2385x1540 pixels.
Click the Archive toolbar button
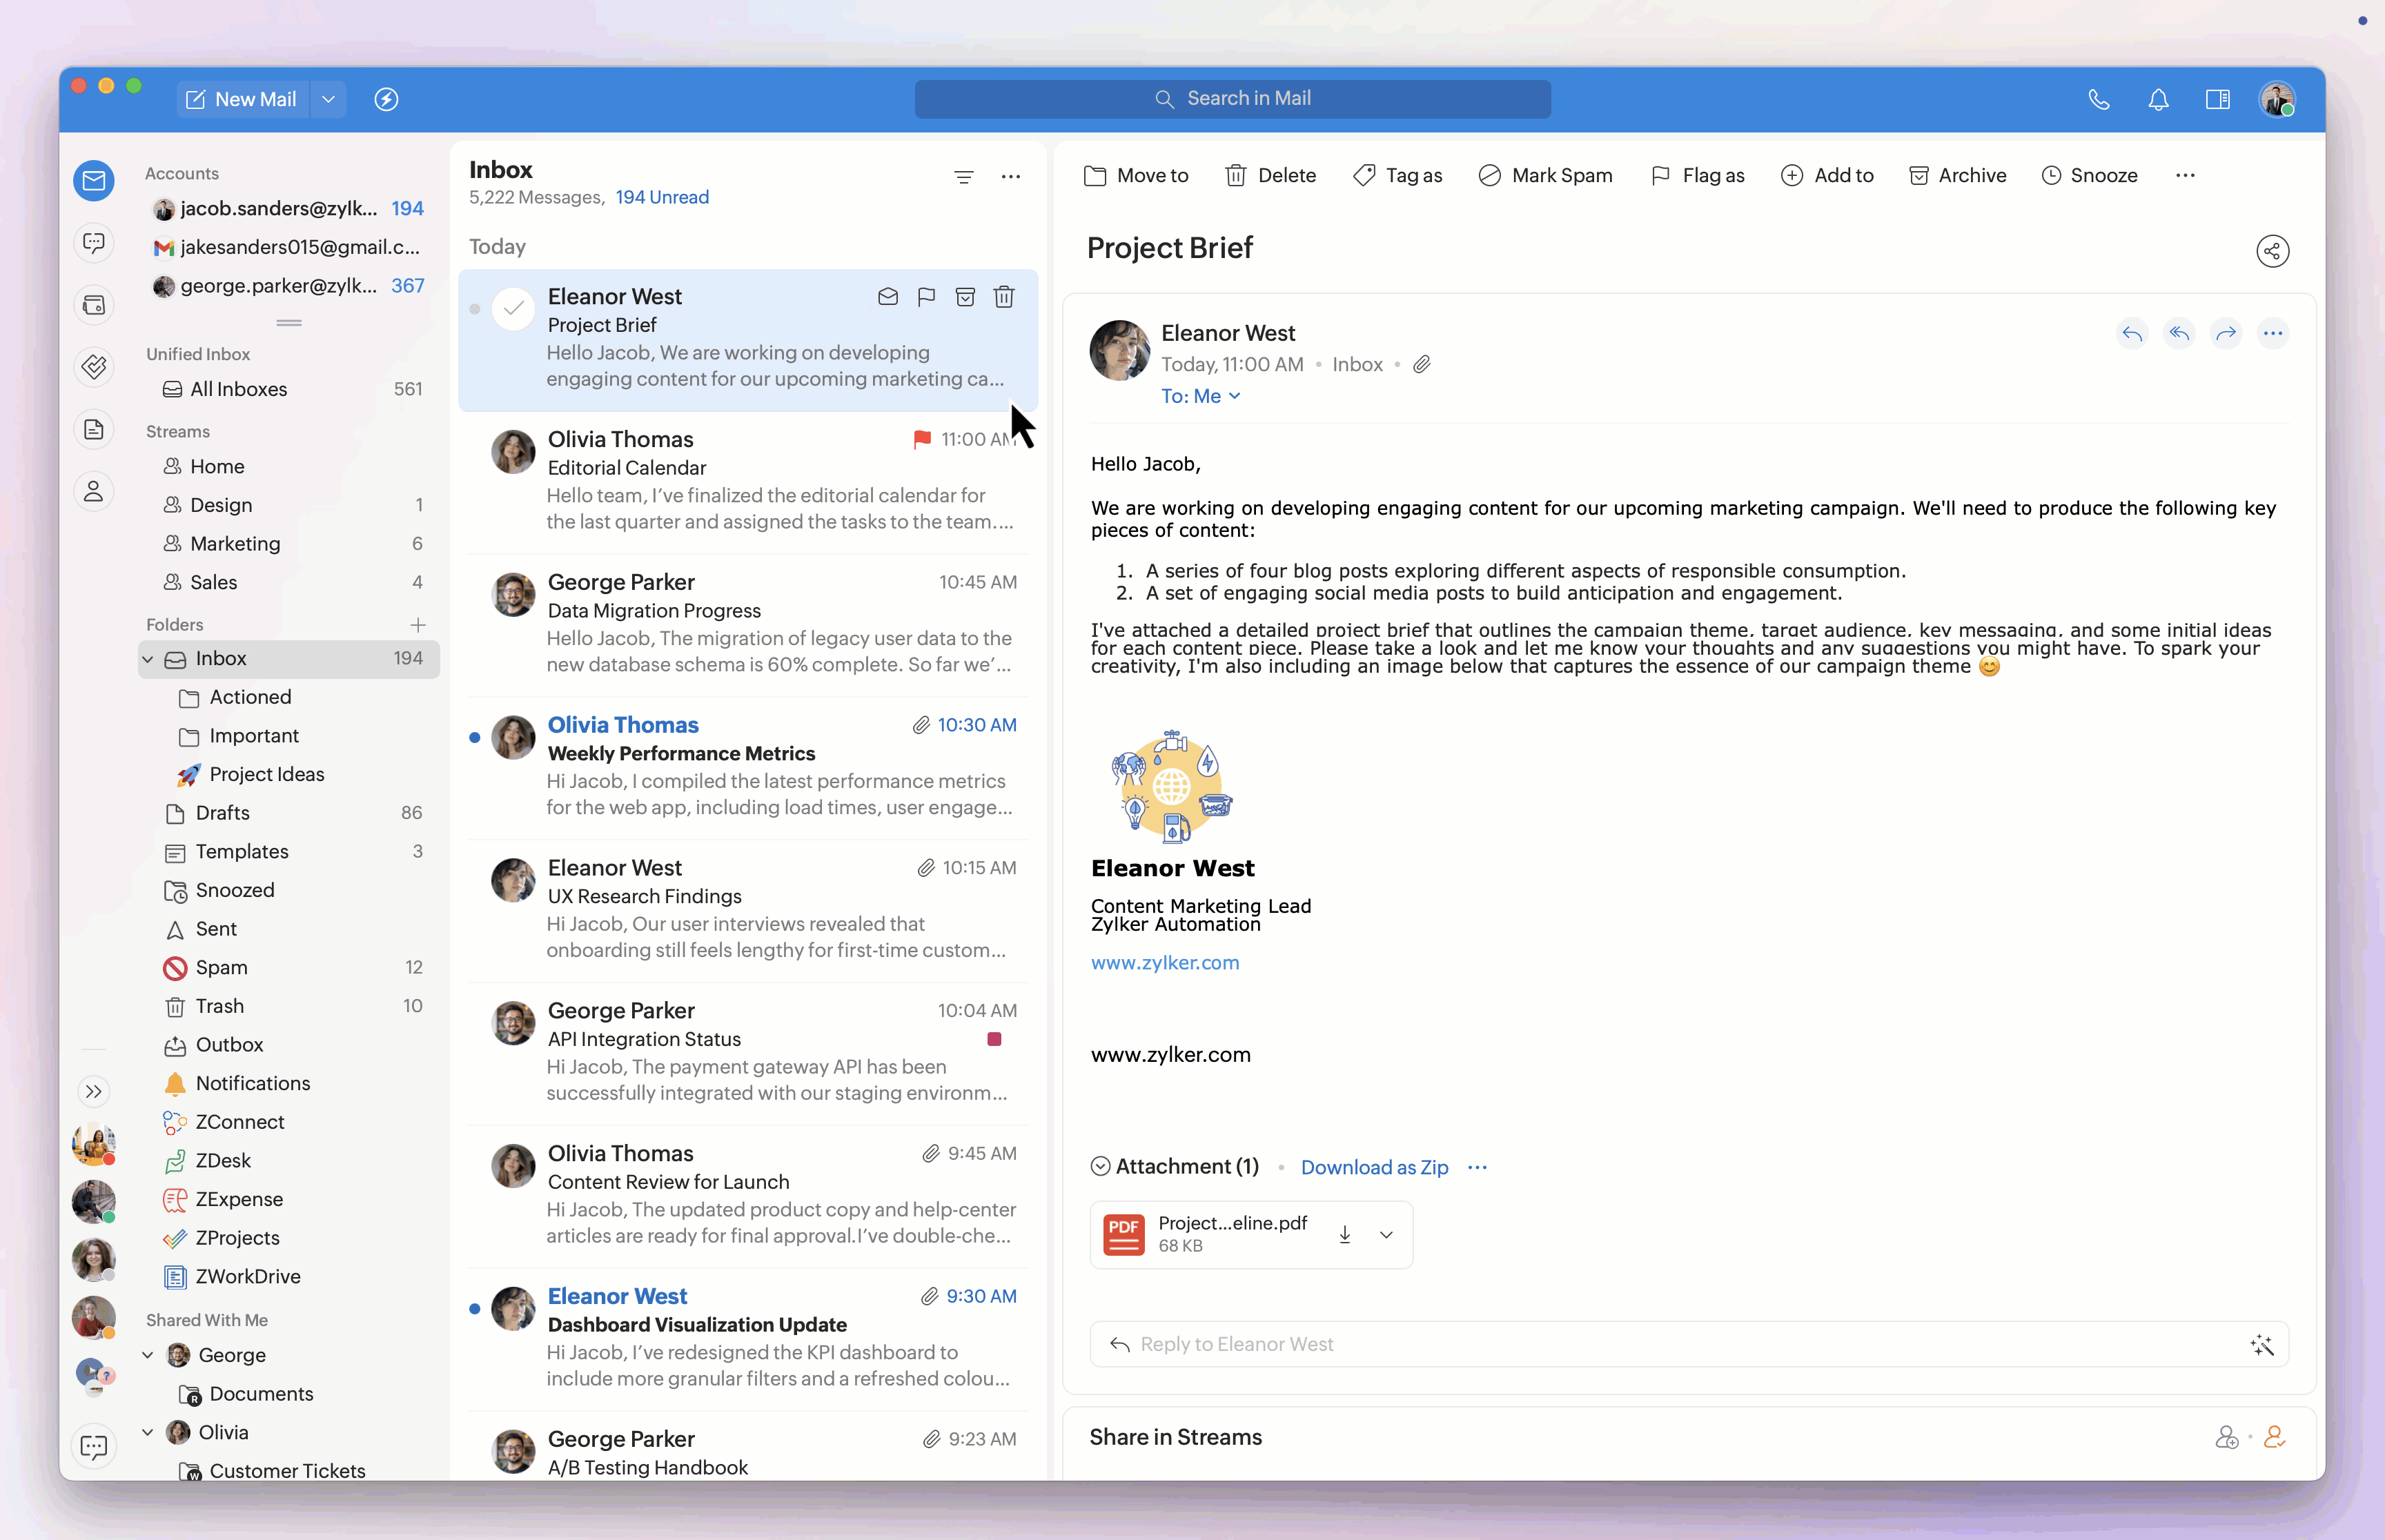1957,175
